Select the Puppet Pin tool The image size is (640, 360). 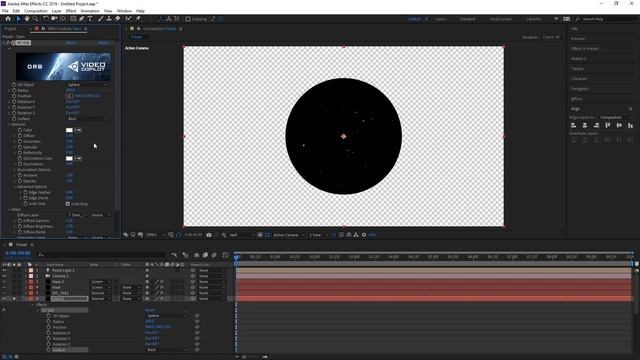(x=138, y=19)
